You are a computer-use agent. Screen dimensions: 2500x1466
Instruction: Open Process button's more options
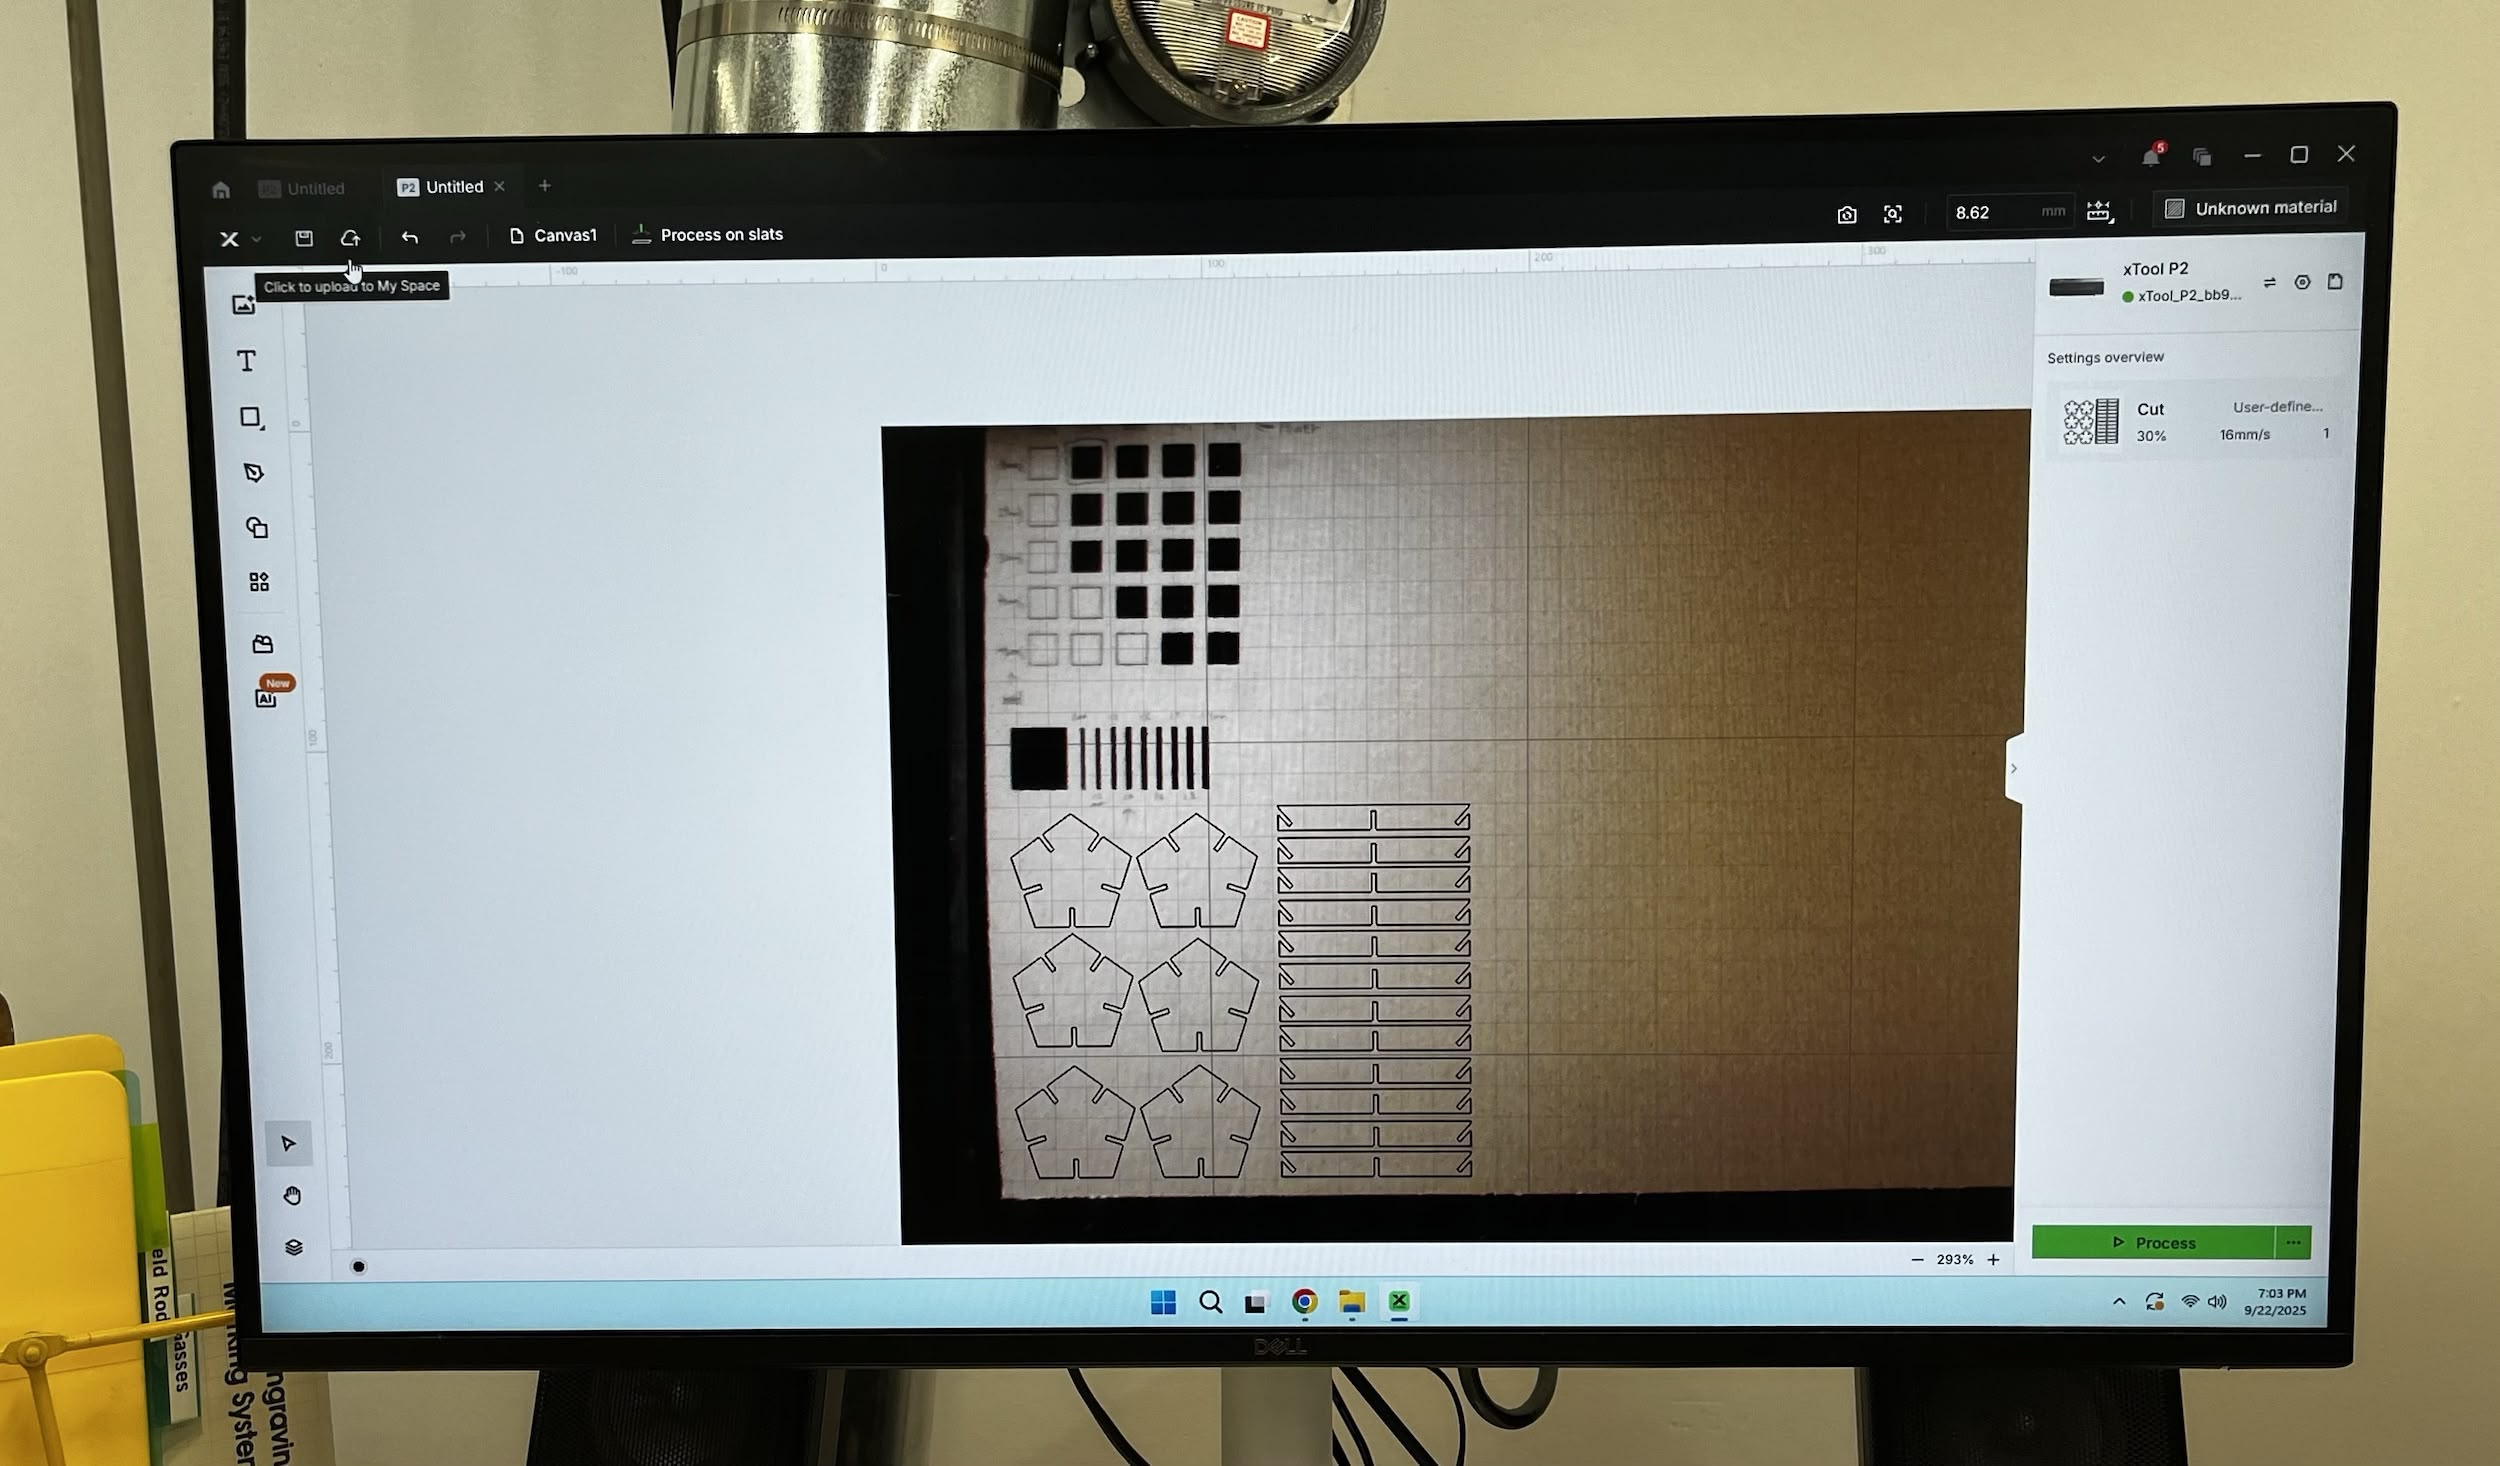[x=2292, y=1243]
